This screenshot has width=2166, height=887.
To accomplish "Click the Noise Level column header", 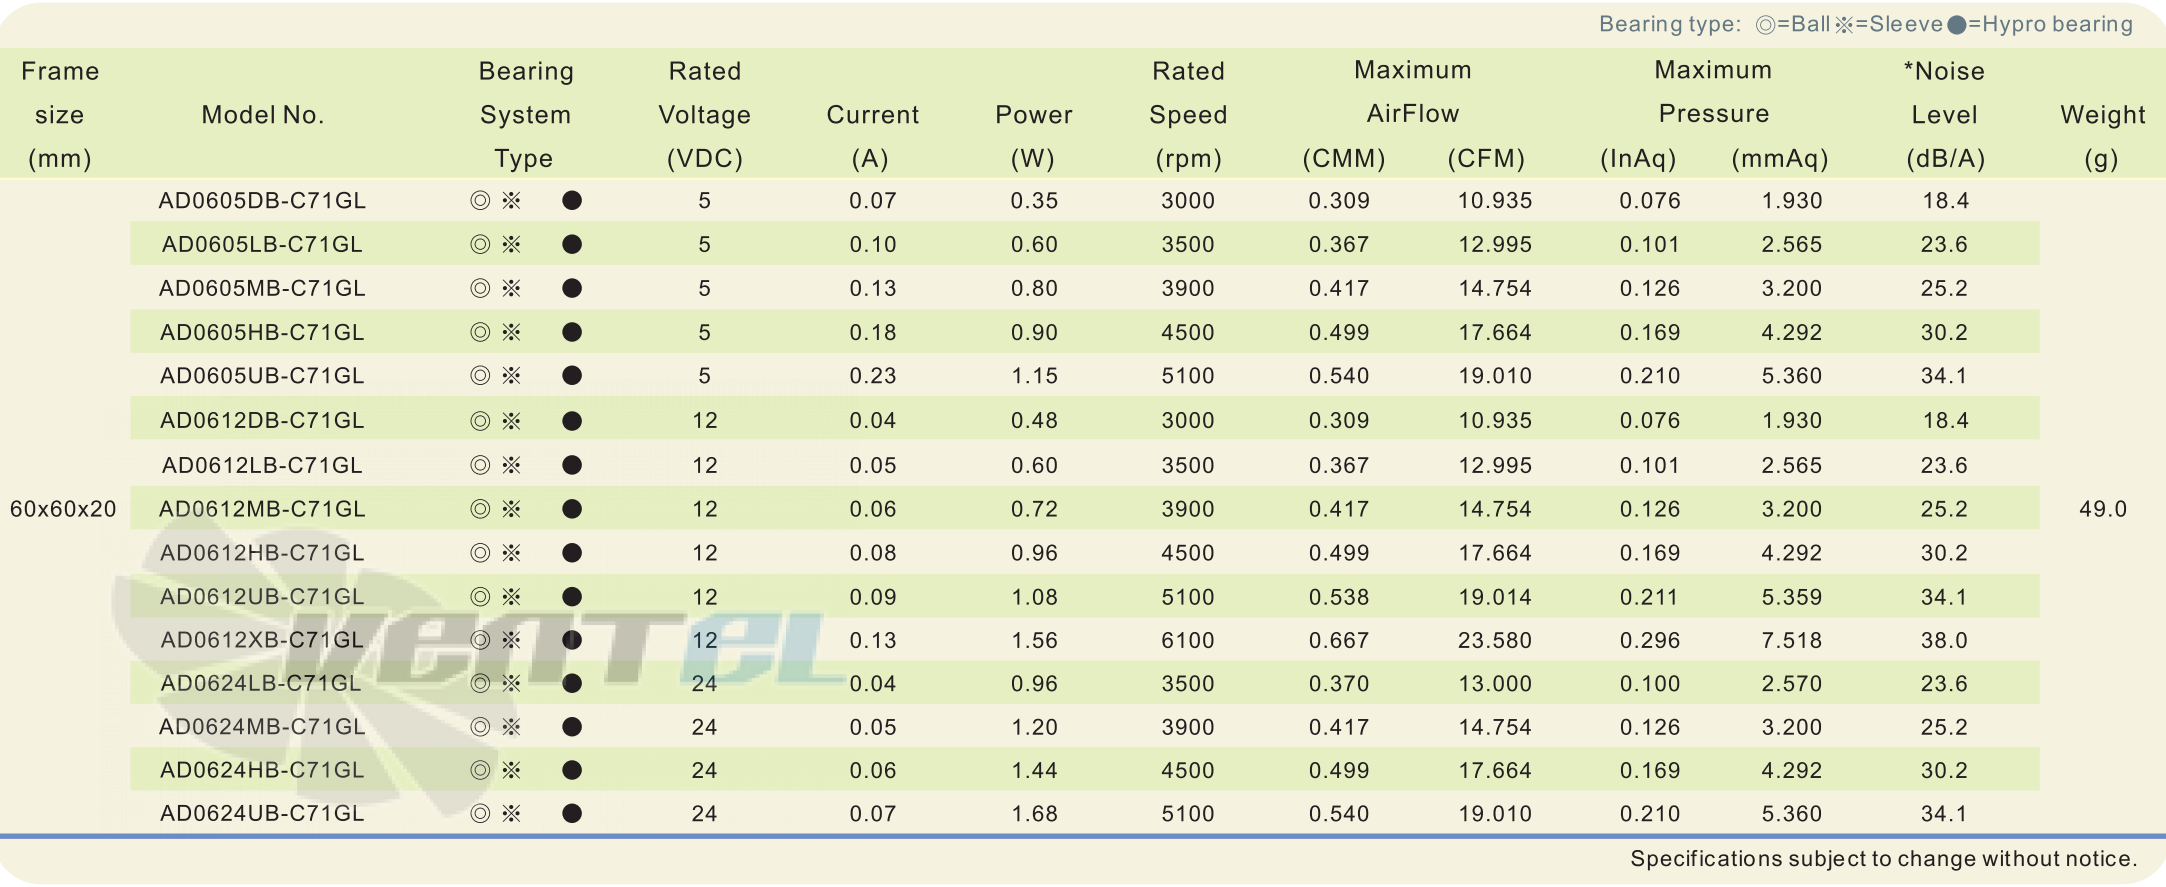I will 1945,114.
